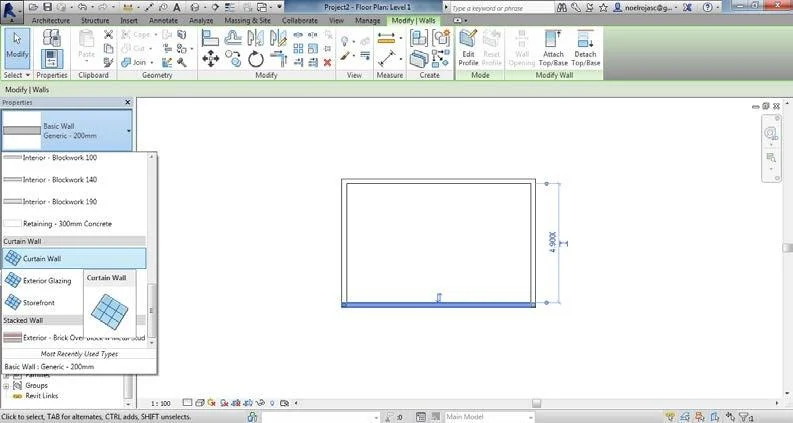Click Edit Profile
Screen dimensions: 793x423
(468, 48)
